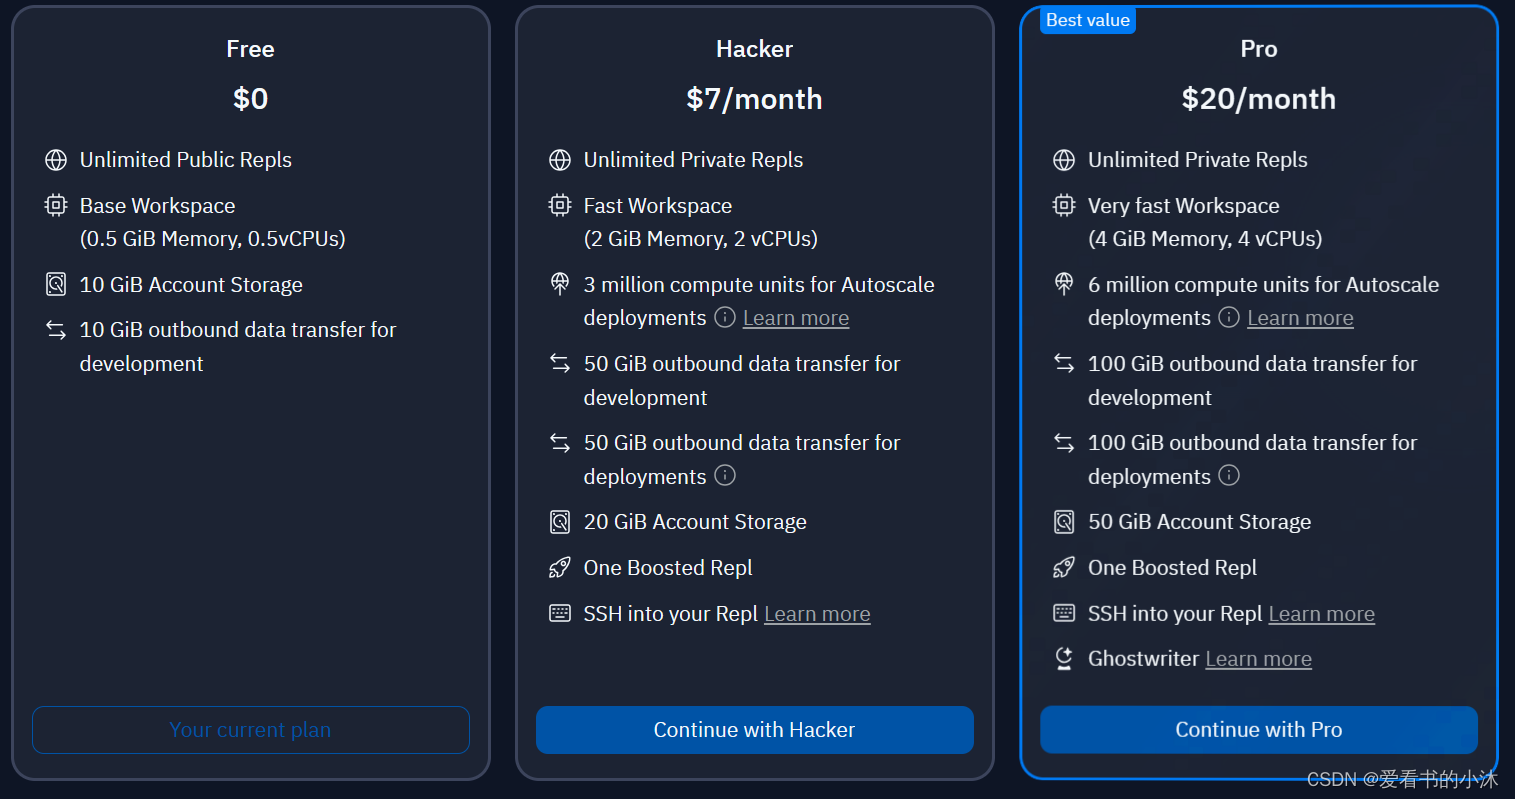This screenshot has height=799, width=1515.
Task: Open Hacker SSH into your Repl Learn more
Action: tap(817, 614)
